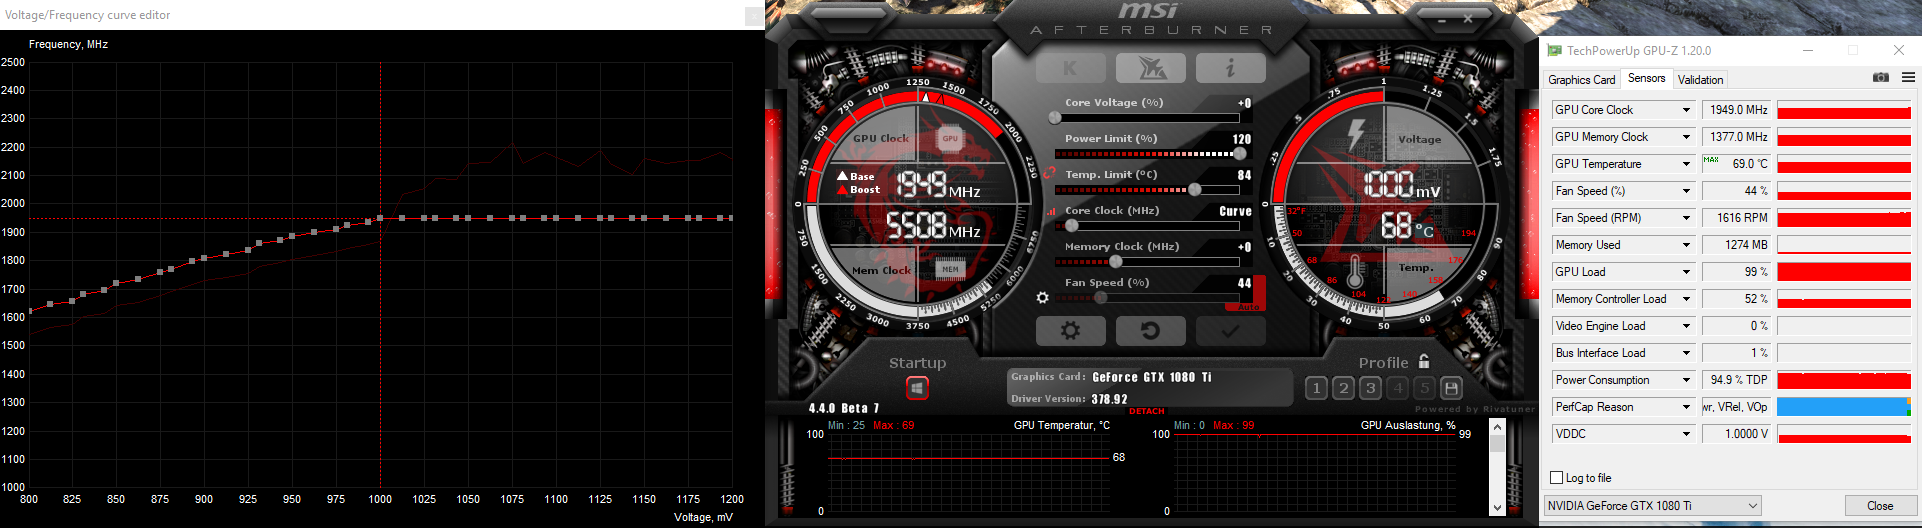The height and width of the screenshot is (528, 1922).
Task: Close the MSI Afterburner window
Action: [1468, 19]
